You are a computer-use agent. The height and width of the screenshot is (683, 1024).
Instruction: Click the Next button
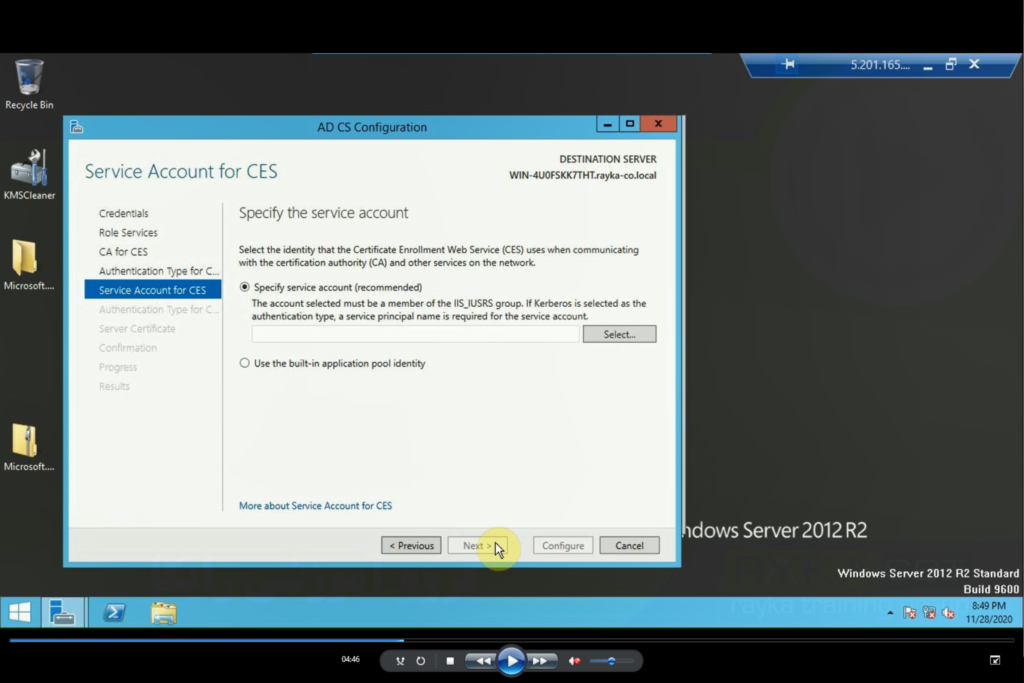[477, 545]
